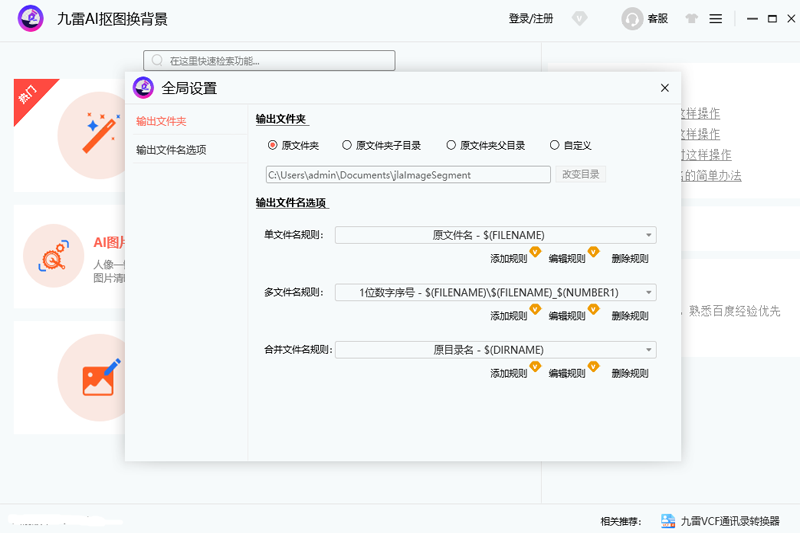Screen dimensions: 800x533
Task: Click the VIP diamond icon in title bar
Action: pos(580,19)
